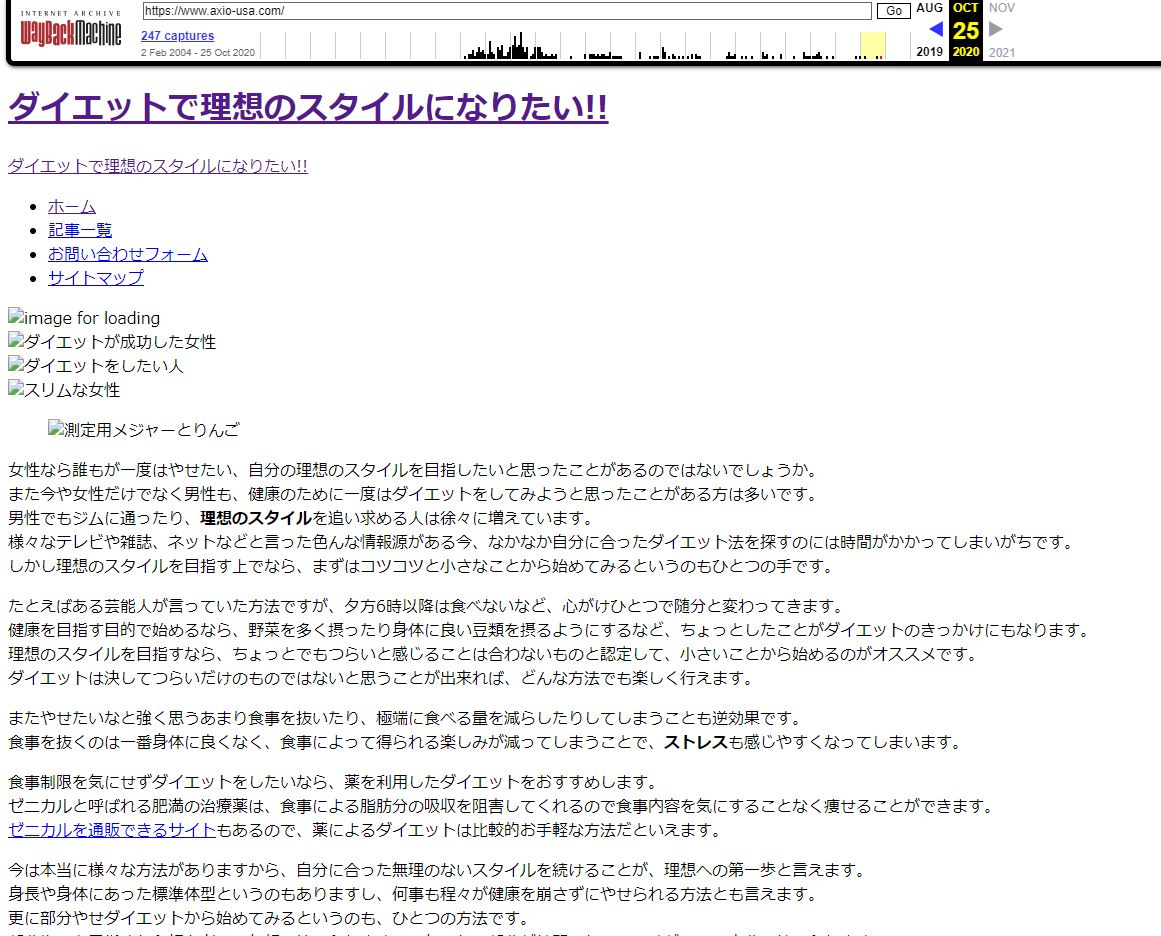The height and width of the screenshot is (936, 1161).
Task: Open the ホーム navigation link
Action: coord(72,206)
